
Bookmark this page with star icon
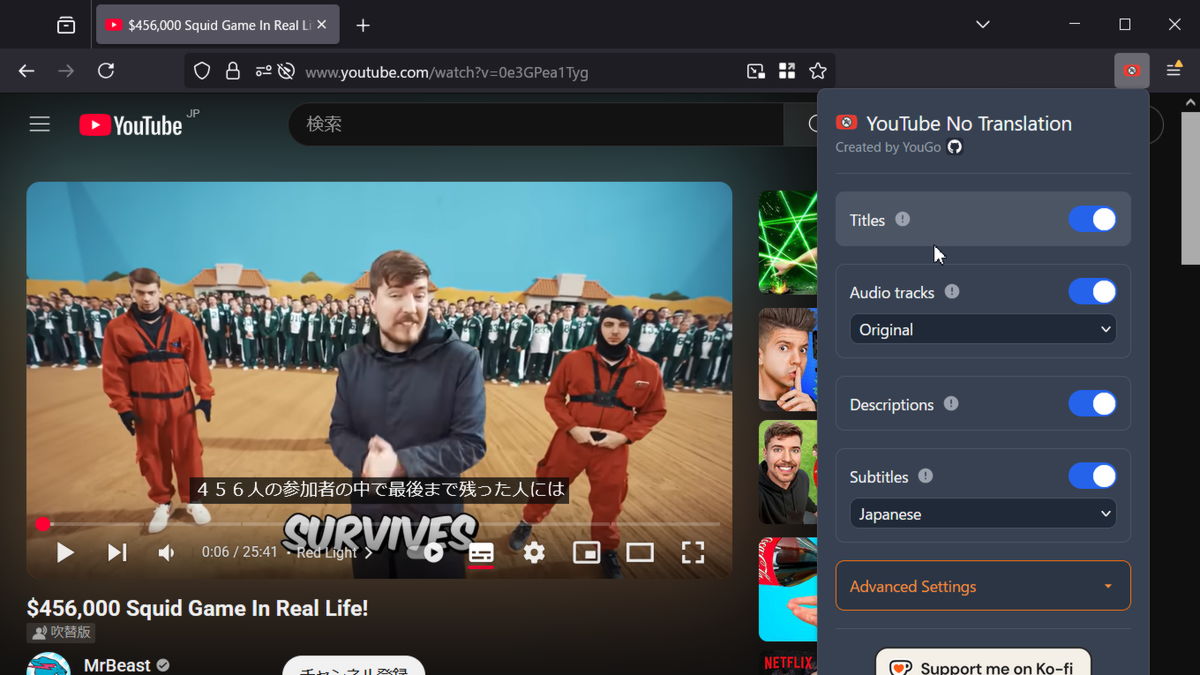click(818, 71)
